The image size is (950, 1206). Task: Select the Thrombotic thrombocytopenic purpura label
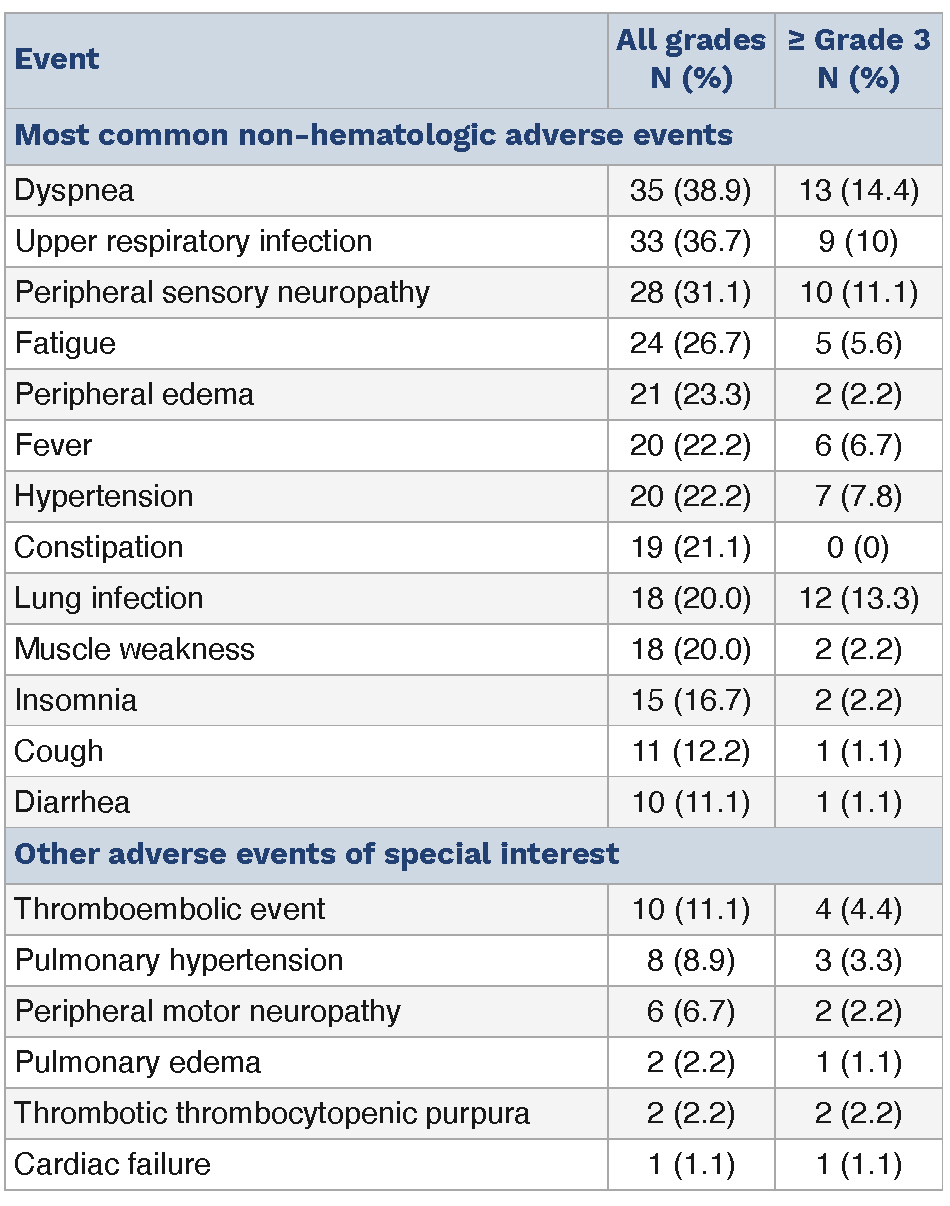(x=272, y=1113)
